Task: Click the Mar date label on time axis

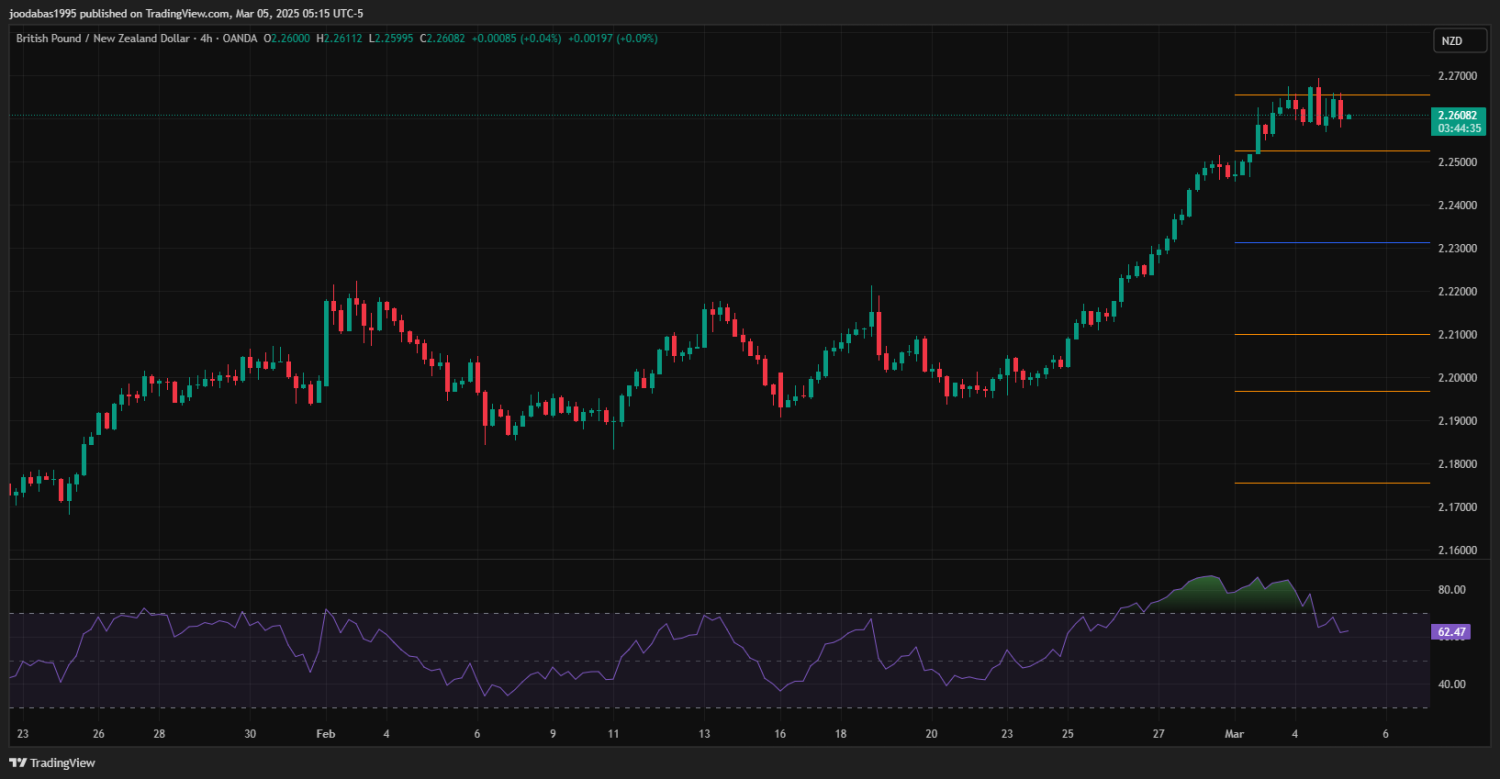Action: click(x=1234, y=734)
